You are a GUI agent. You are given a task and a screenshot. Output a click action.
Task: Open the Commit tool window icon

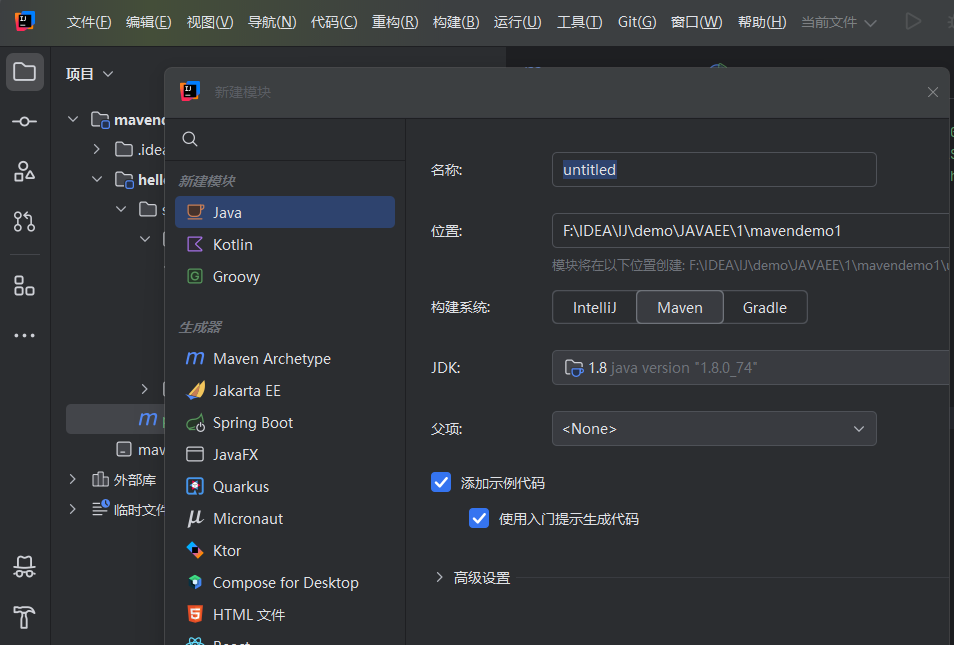[x=25, y=121]
